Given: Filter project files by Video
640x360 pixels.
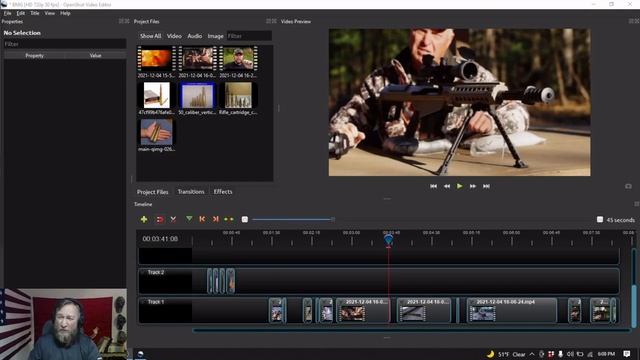Looking at the screenshot, I should click(x=174, y=36).
